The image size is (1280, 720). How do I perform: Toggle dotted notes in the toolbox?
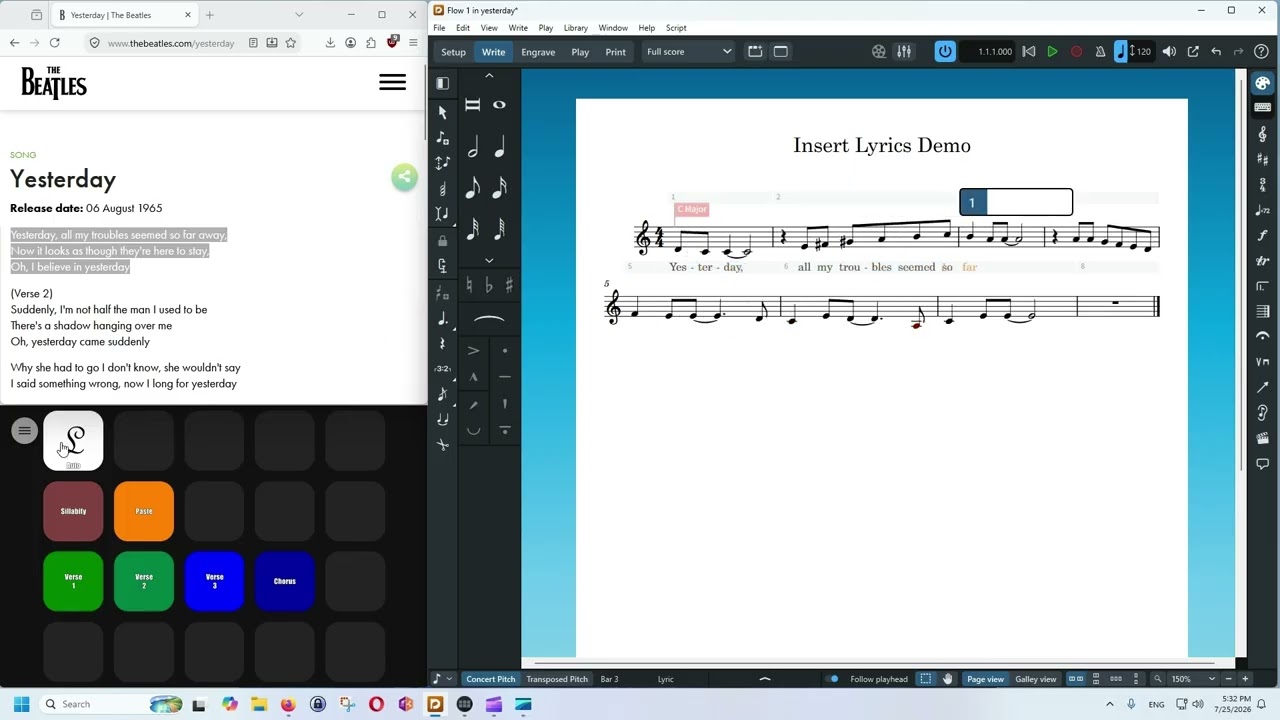[x=443, y=319]
